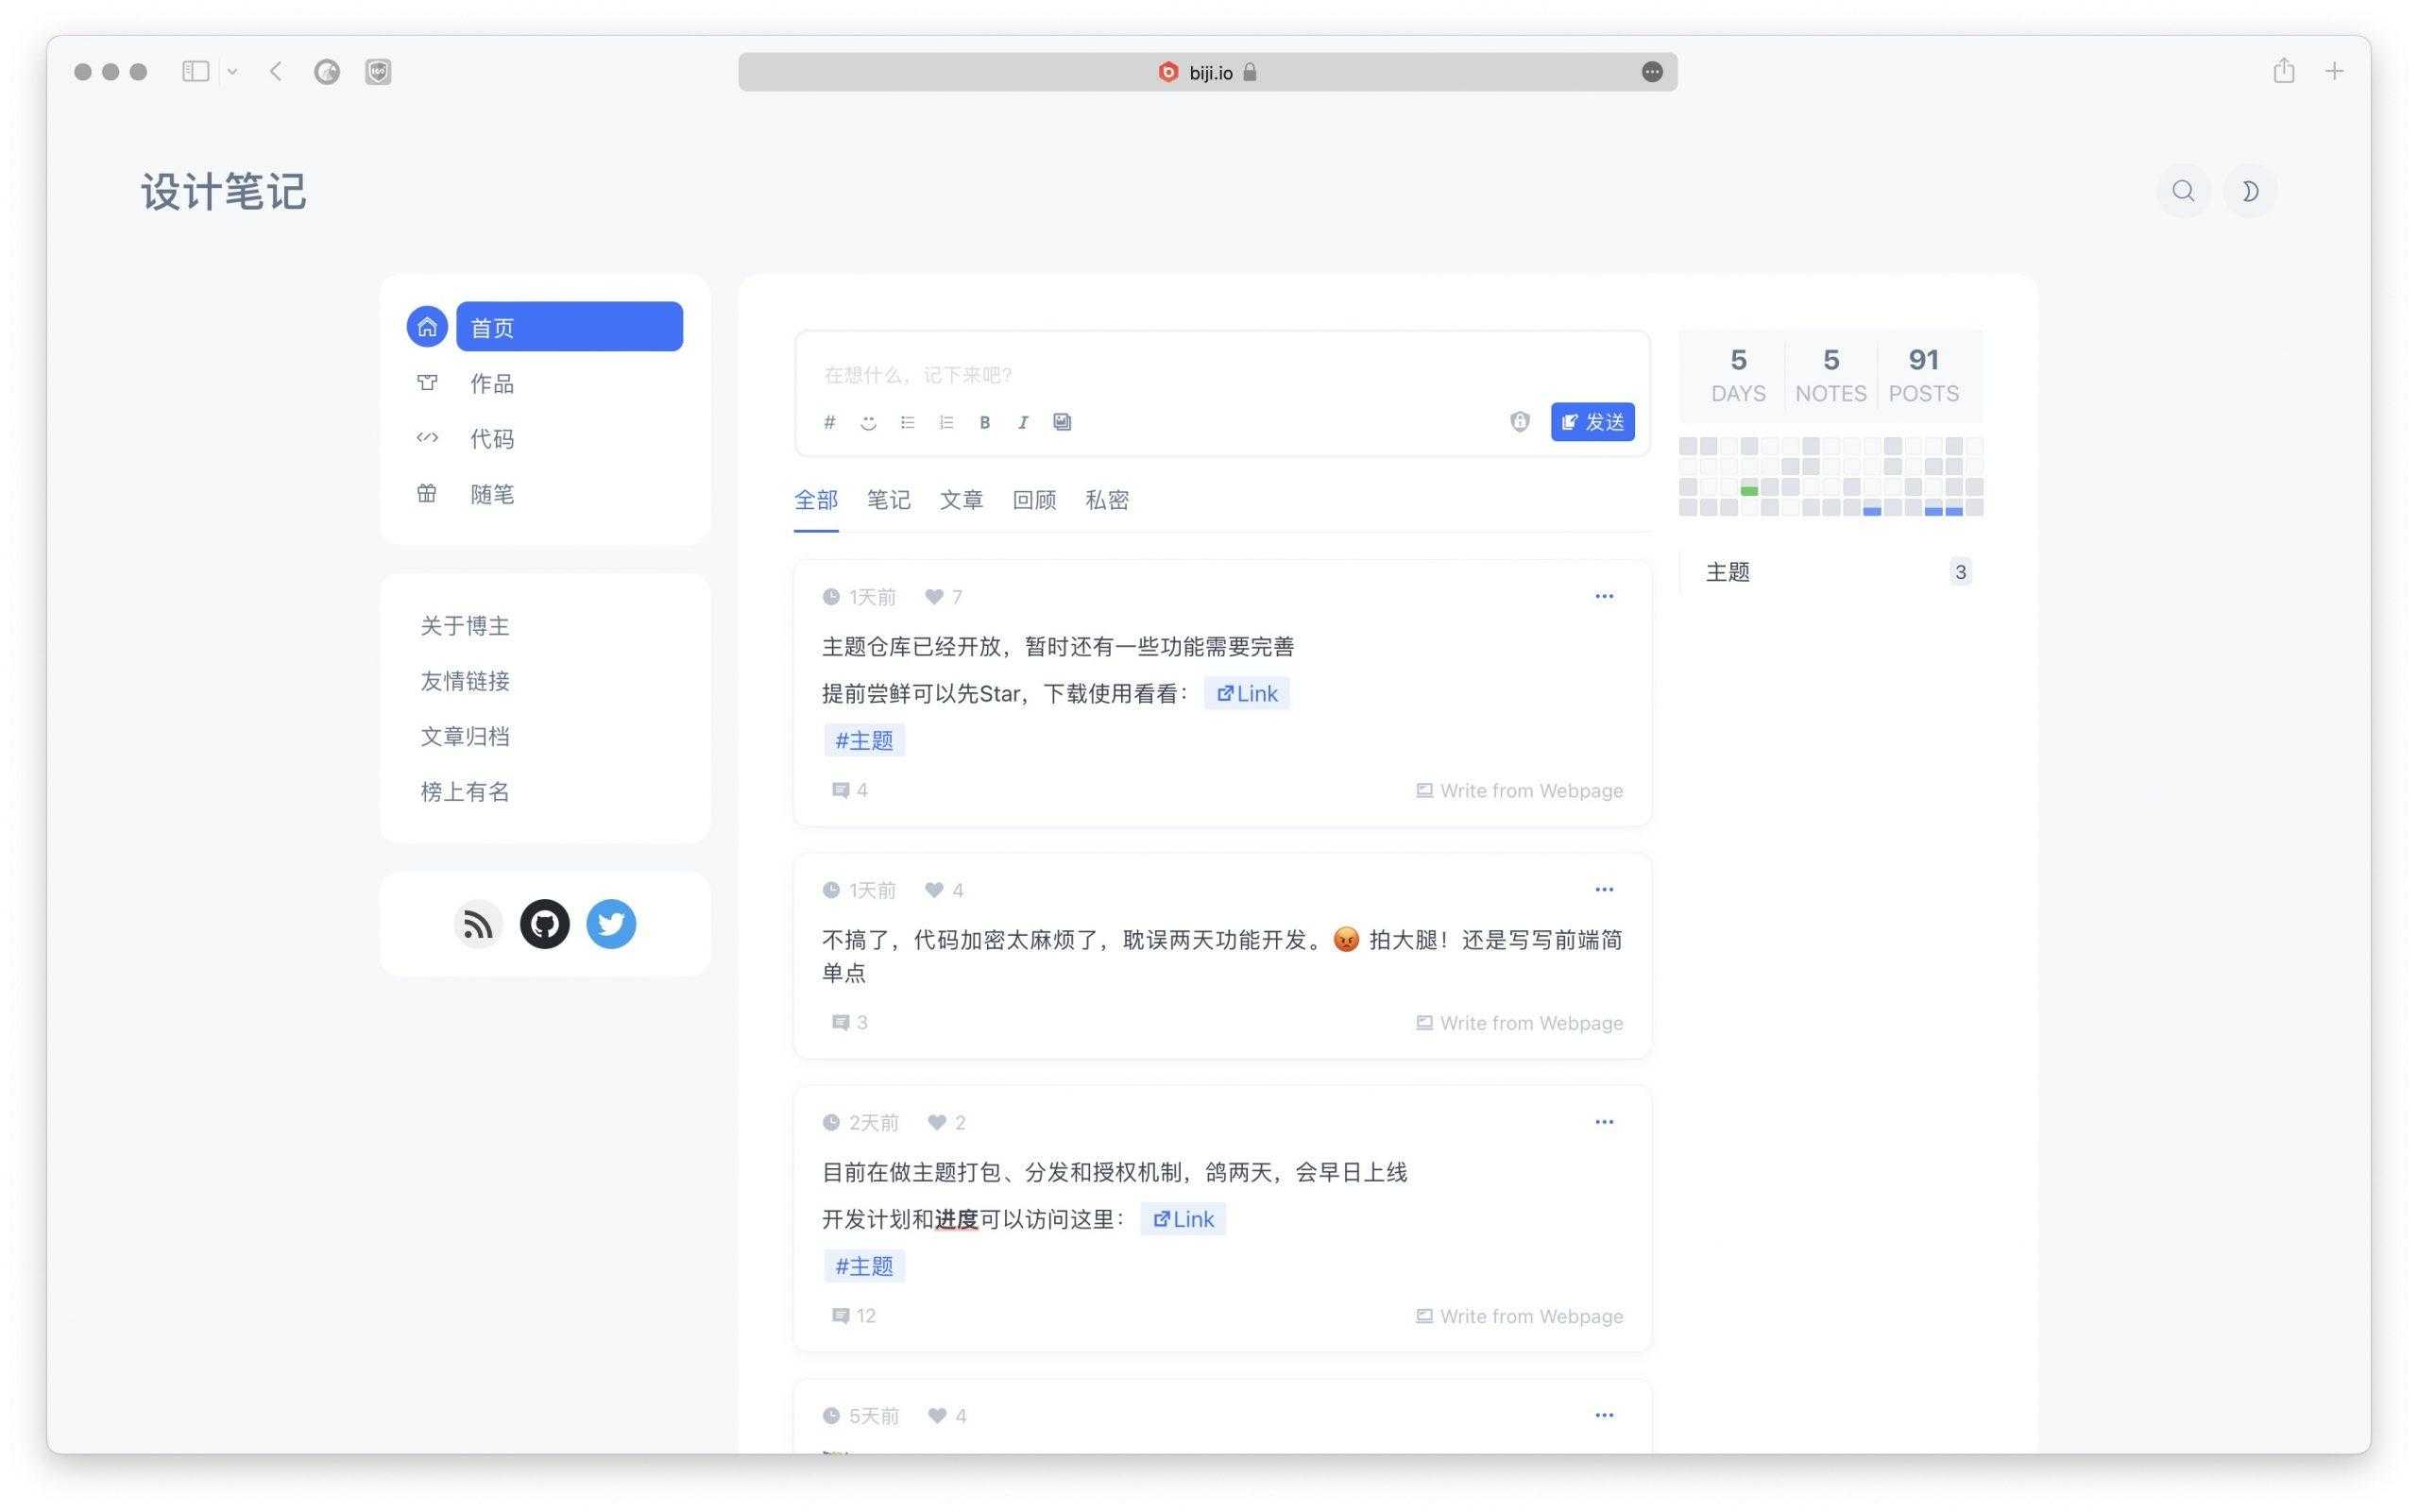Toggle privacy lock for the new post
The width and height of the screenshot is (2418, 1512).
coord(1519,422)
